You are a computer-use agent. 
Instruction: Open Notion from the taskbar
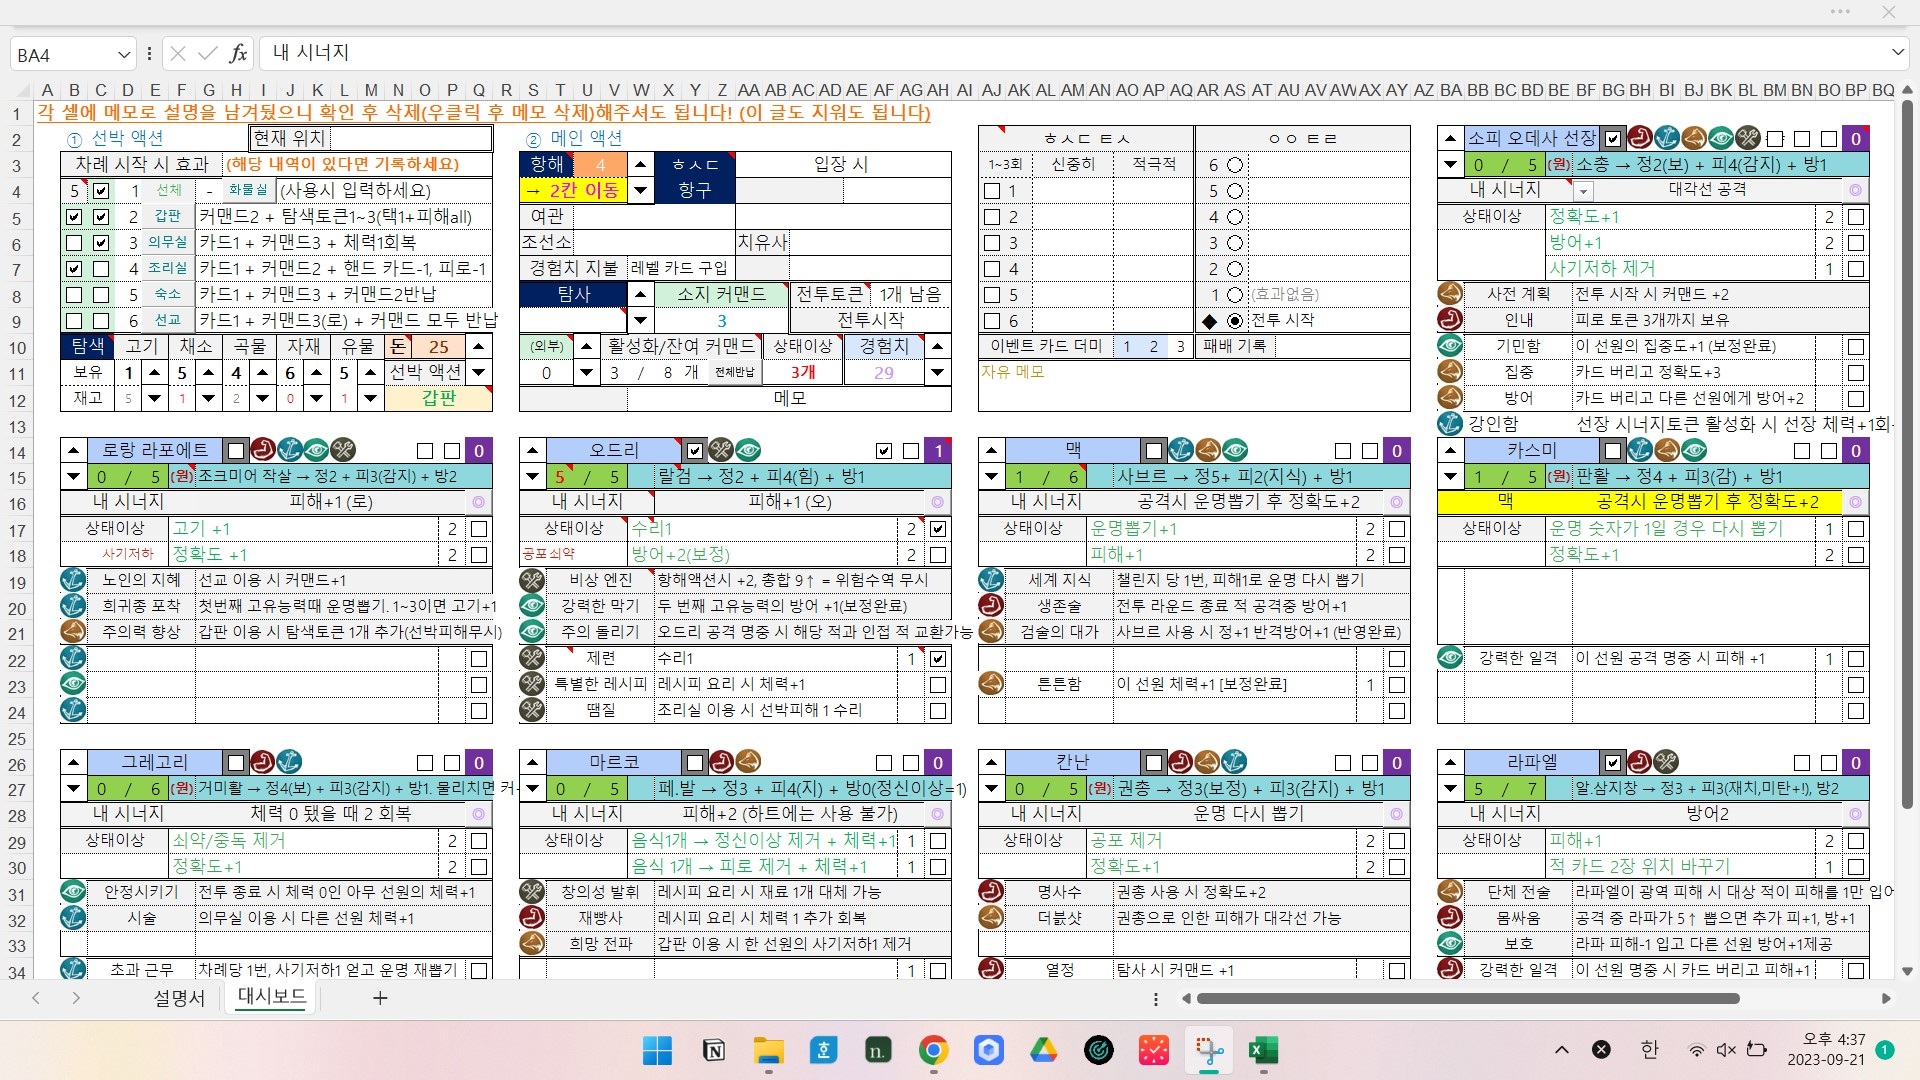(x=714, y=1050)
